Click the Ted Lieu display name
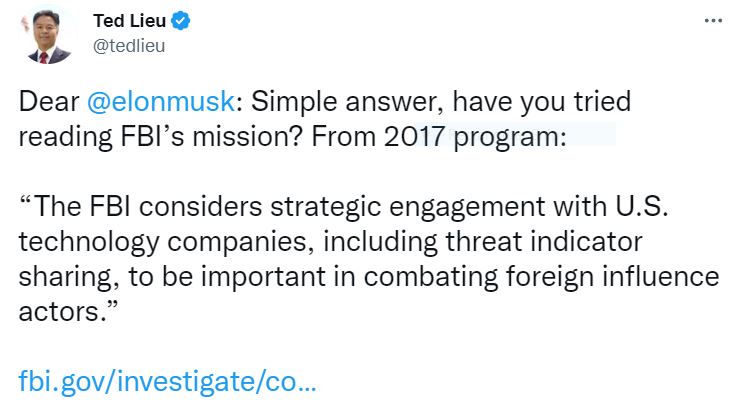The height and width of the screenshot is (410, 735). [x=128, y=20]
